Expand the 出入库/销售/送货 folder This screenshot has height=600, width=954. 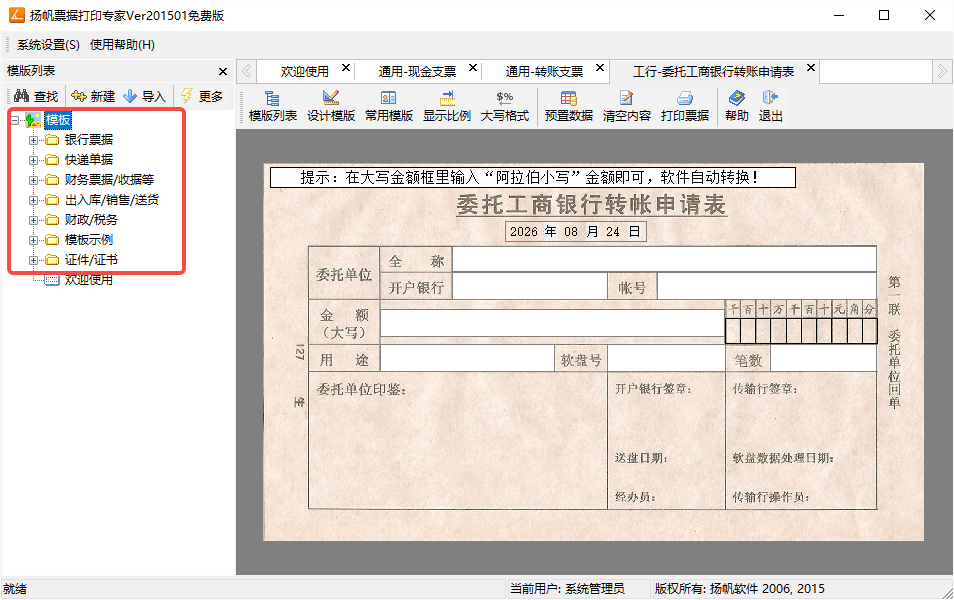coord(33,201)
